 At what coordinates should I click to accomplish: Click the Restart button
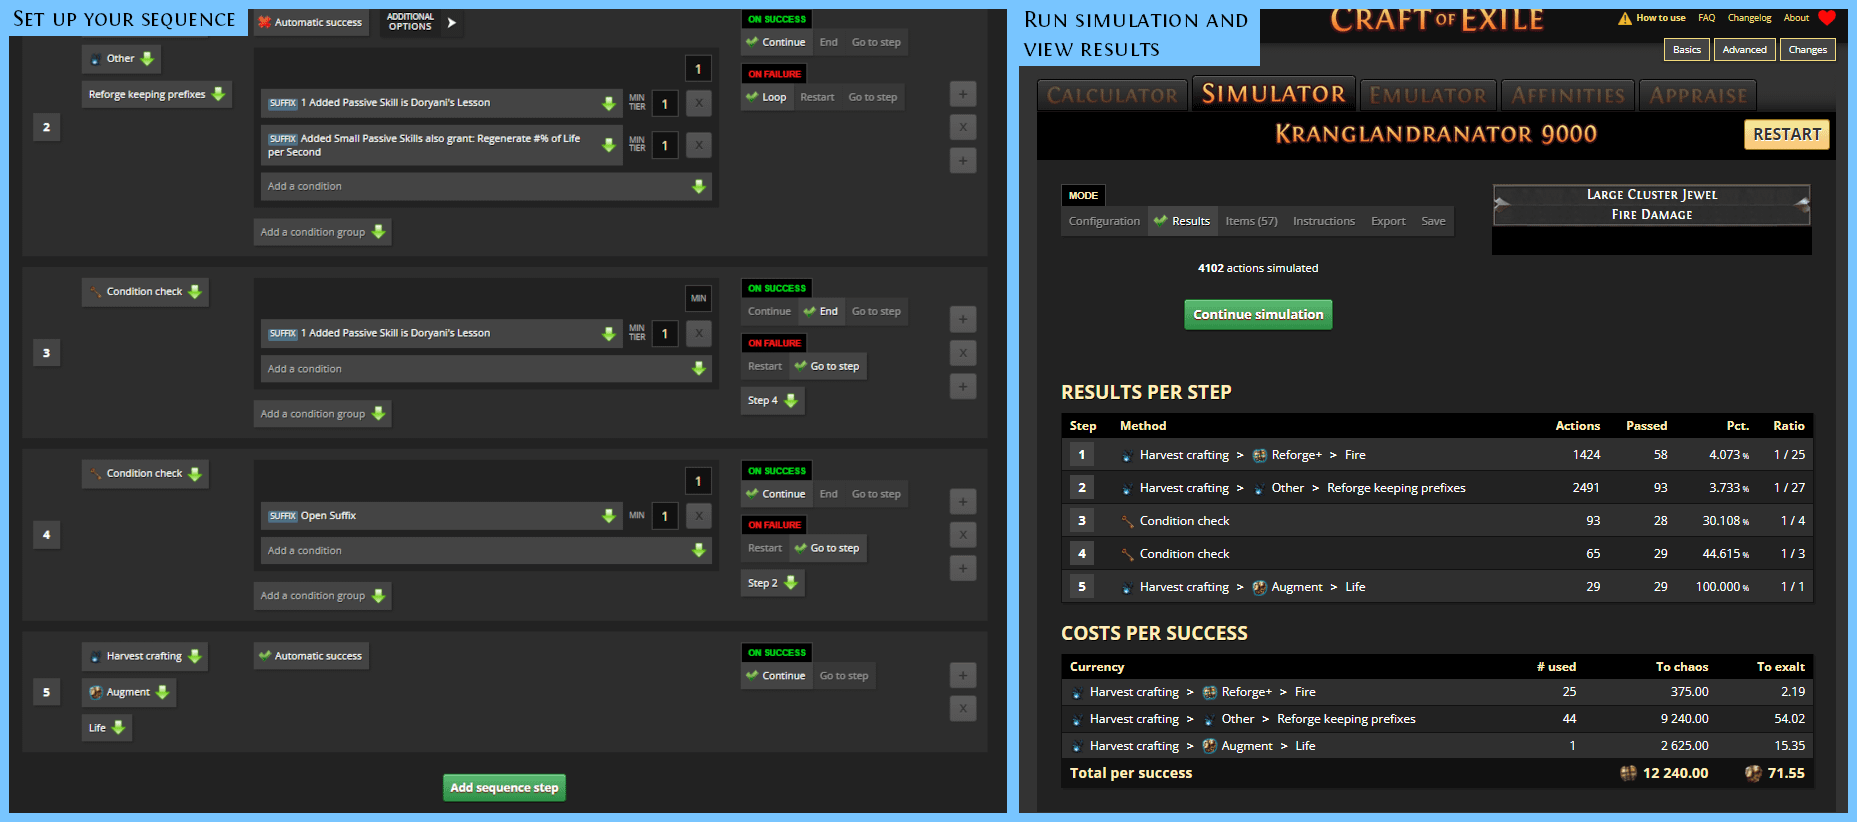[x=1787, y=134]
